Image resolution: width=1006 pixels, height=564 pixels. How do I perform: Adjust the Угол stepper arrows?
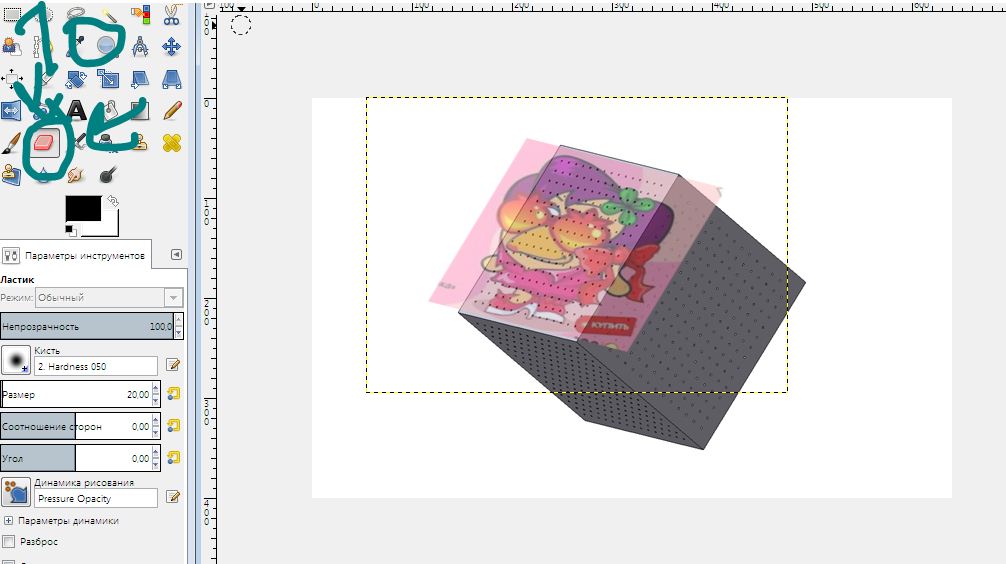(155, 458)
